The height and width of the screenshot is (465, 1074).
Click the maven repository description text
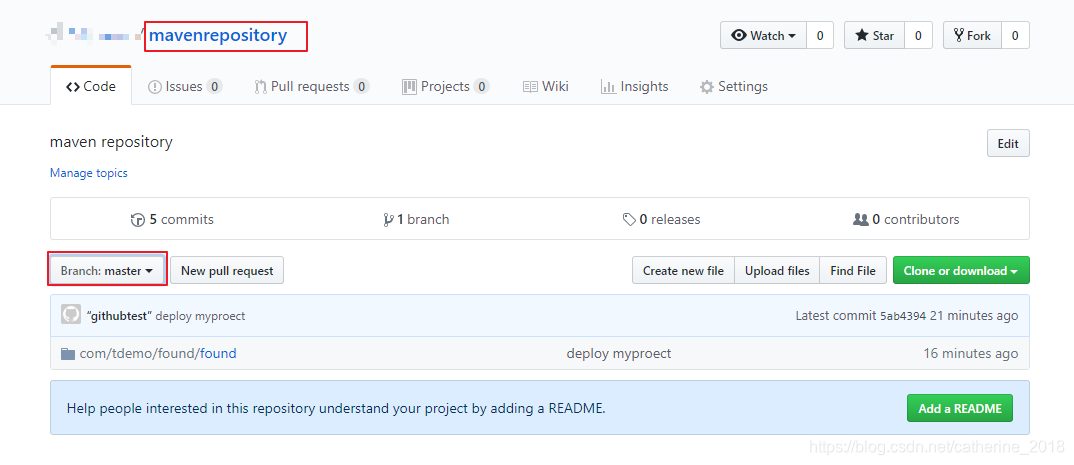click(111, 142)
